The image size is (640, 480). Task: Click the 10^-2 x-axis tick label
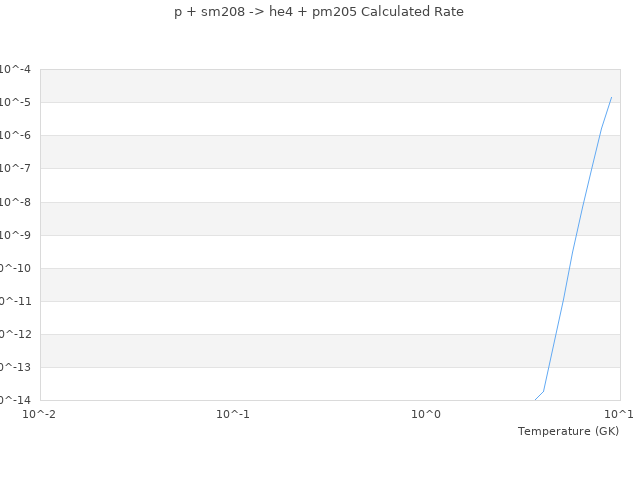40,414
